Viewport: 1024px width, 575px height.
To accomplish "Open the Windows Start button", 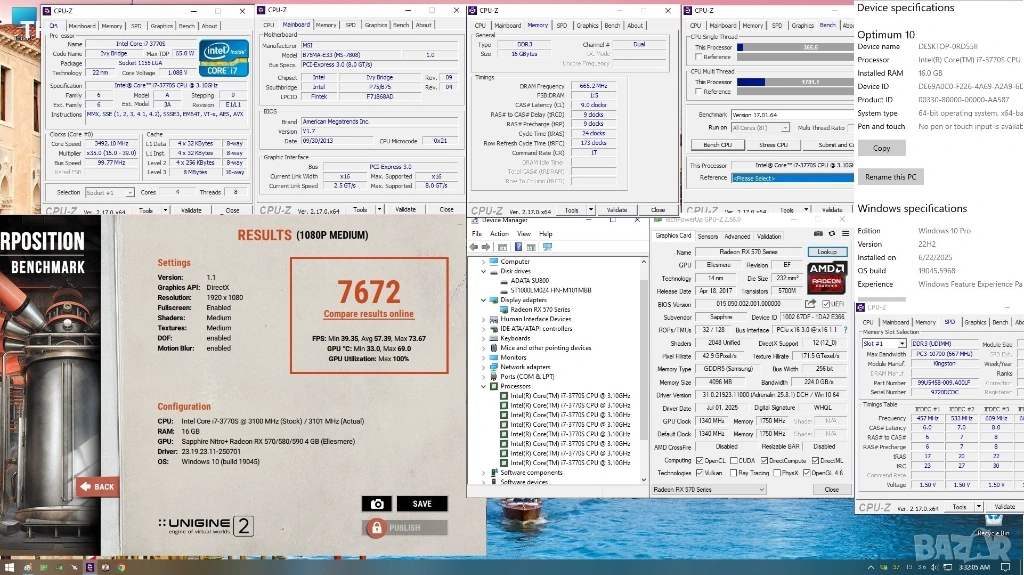I will pyautogui.click(x=9, y=567).
